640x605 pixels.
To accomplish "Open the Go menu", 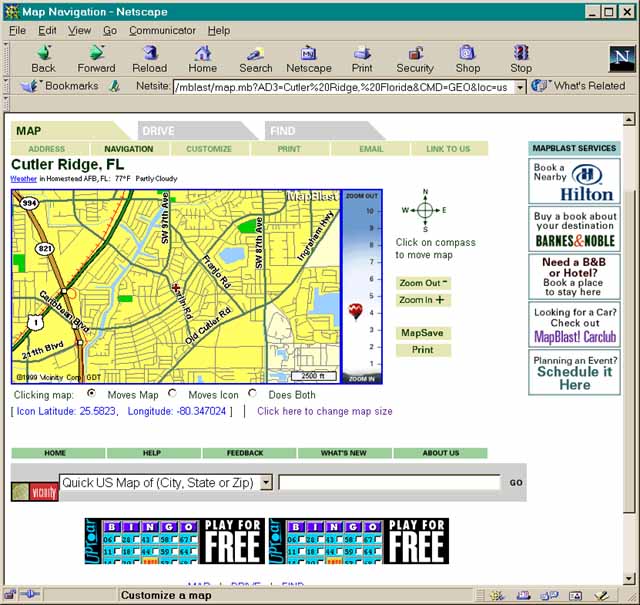I will (x=110, y=31).
